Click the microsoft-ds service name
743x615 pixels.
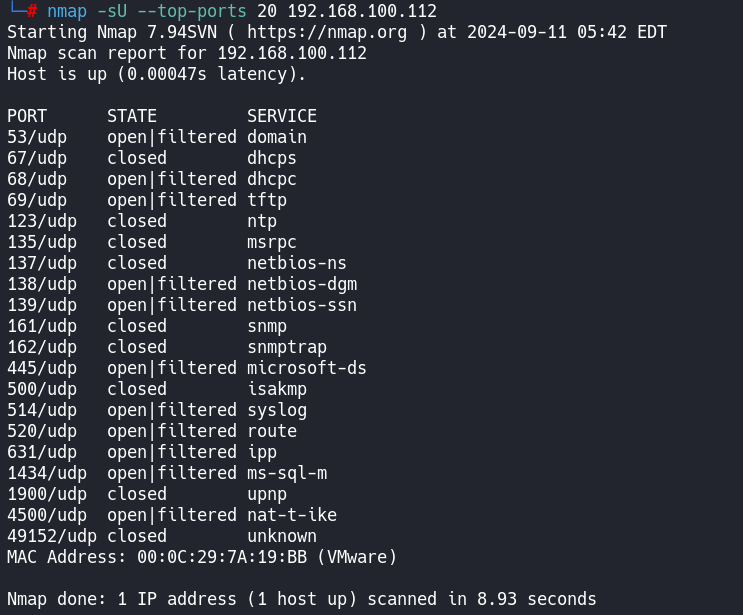point(307,368)
